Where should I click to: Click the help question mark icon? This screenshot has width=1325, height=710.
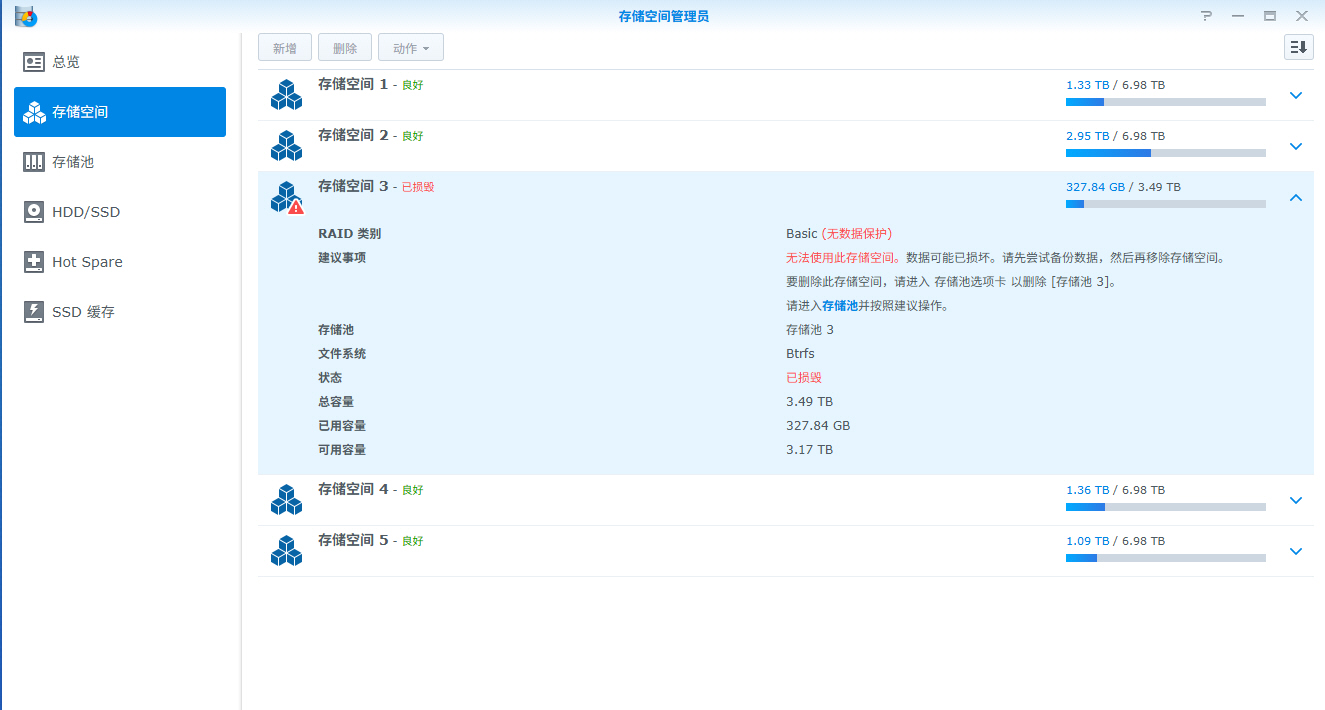pos(1206,16)
